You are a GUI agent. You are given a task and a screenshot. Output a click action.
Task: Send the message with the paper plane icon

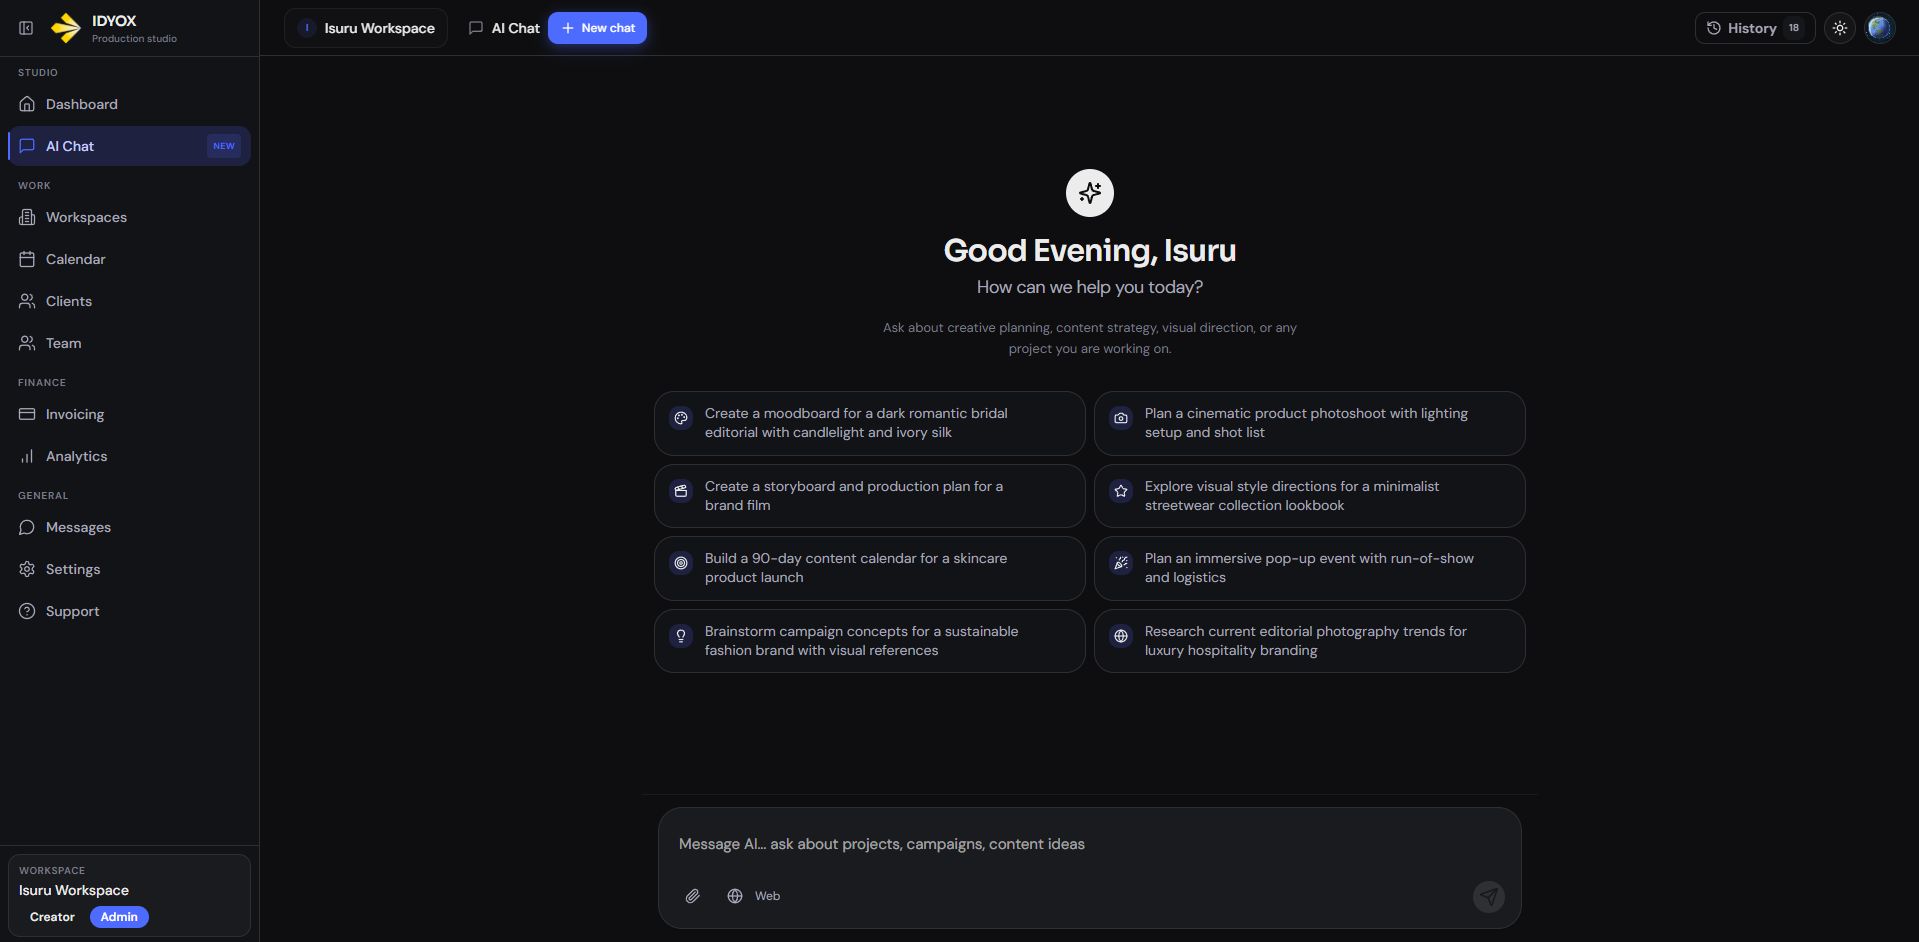point(1489,896)
